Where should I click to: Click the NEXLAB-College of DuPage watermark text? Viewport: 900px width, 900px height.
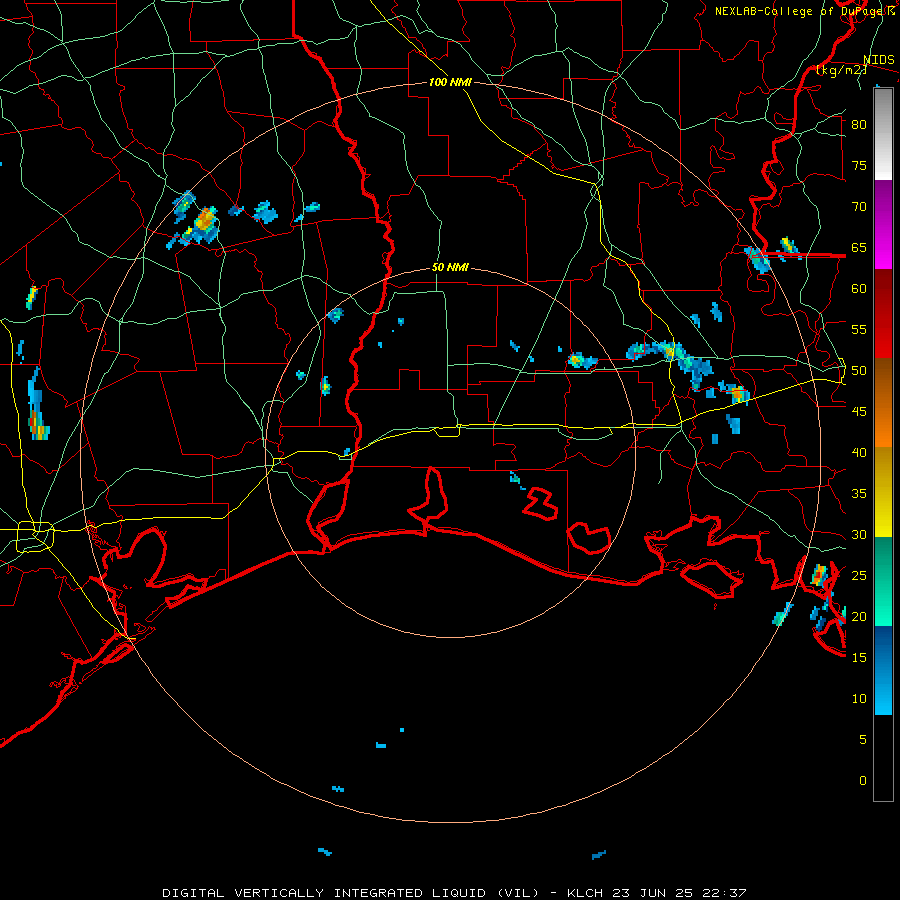[804, 11]
